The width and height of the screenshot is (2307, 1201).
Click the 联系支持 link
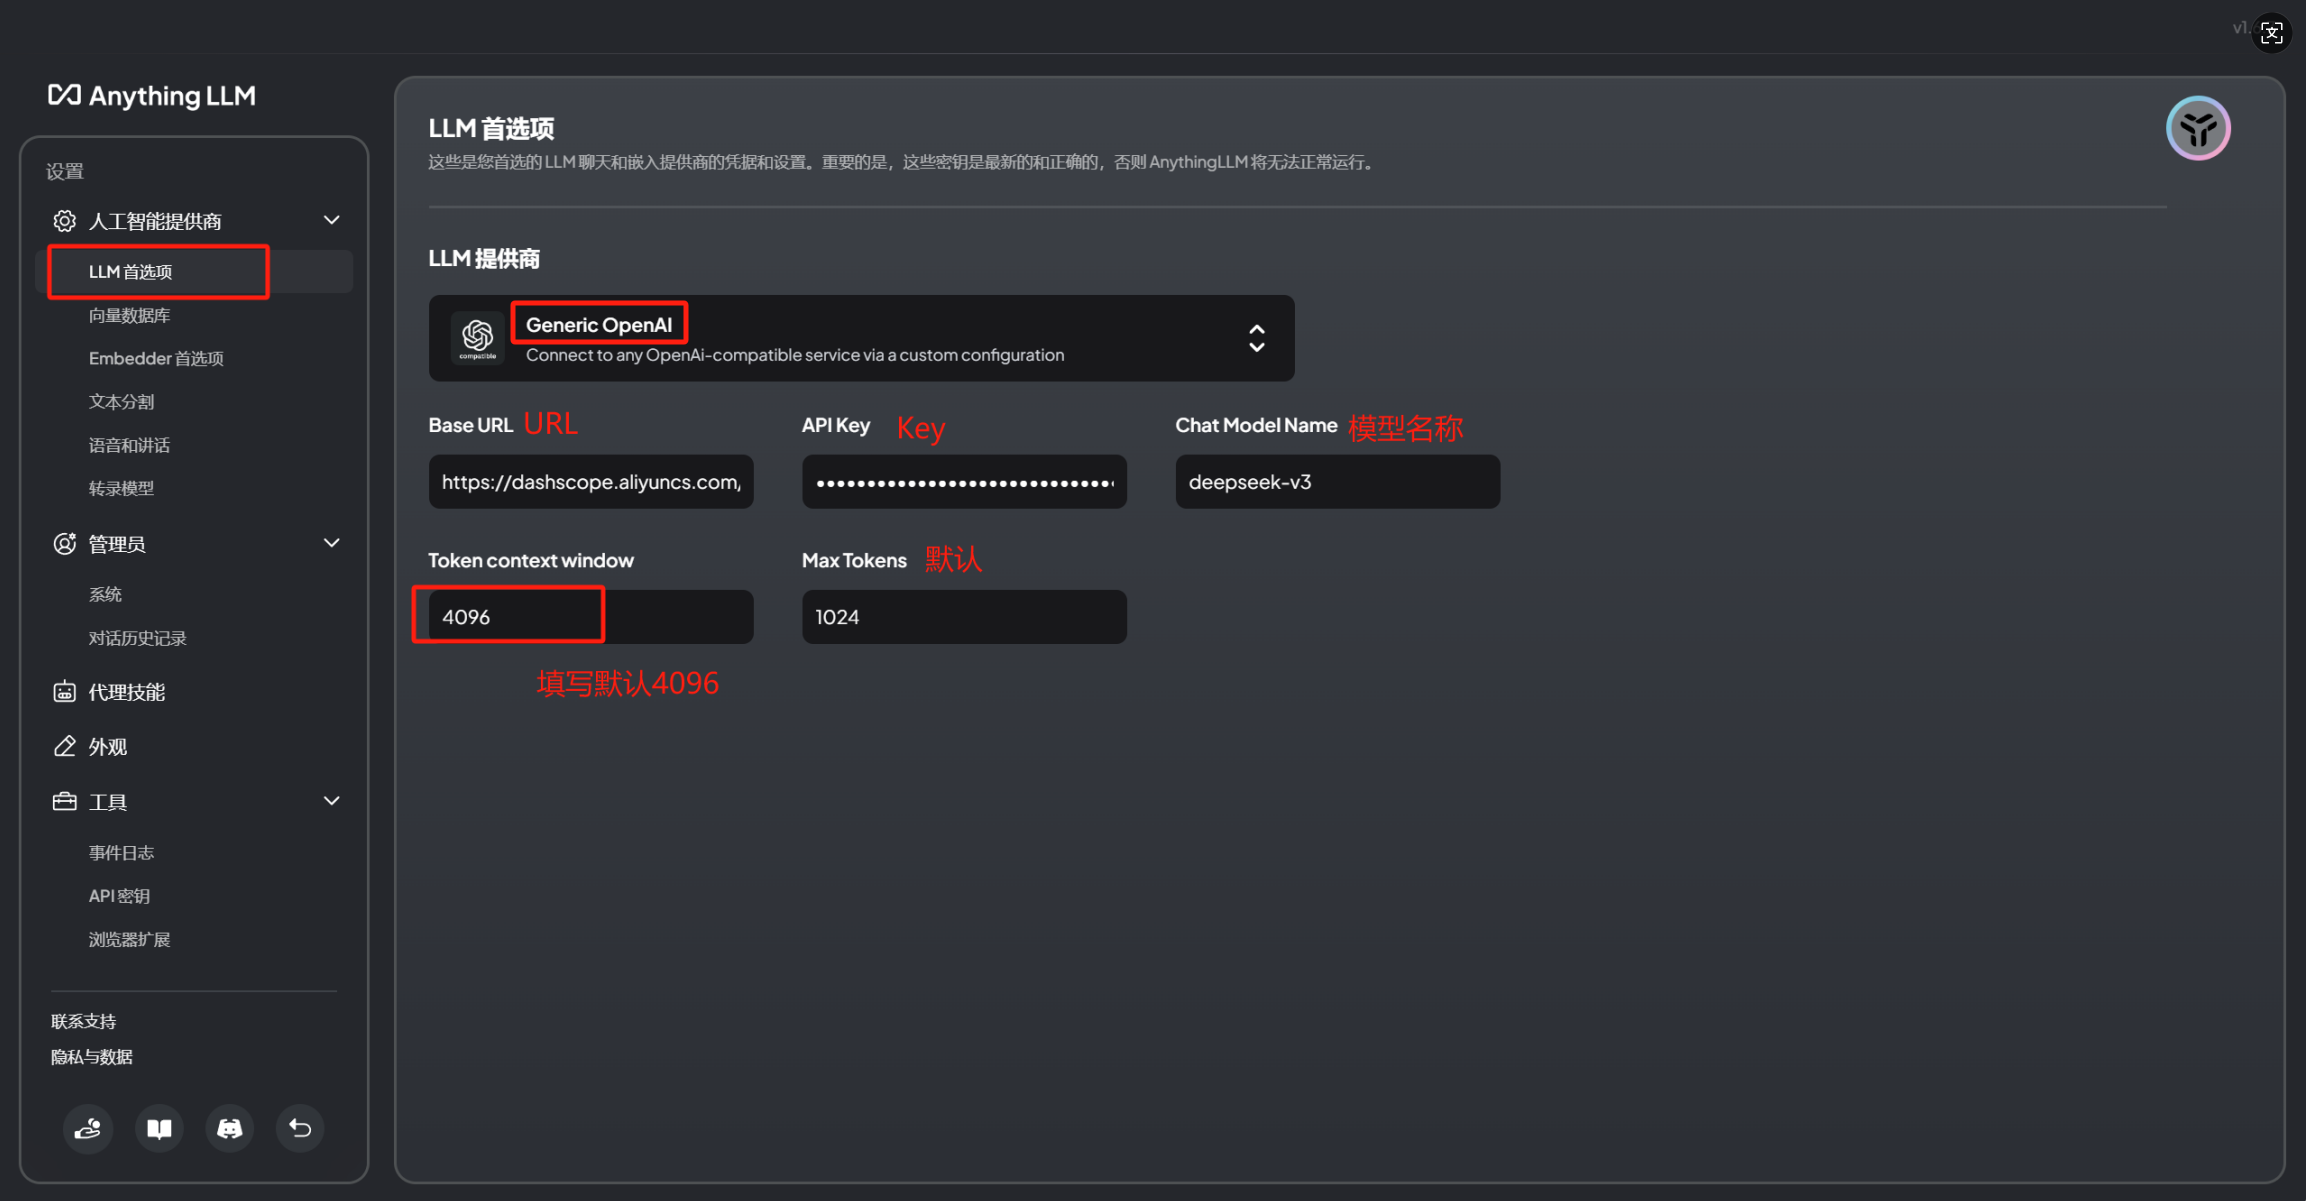click(x=83, y=1021)
